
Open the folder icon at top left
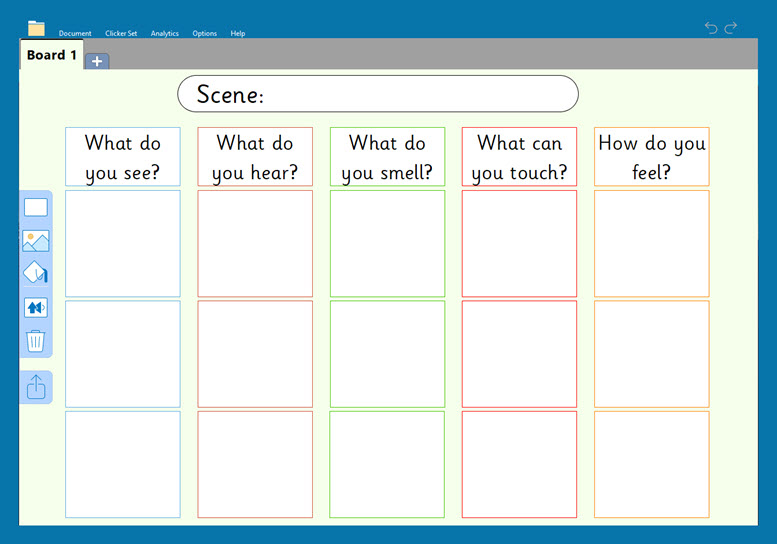point(37,28)
